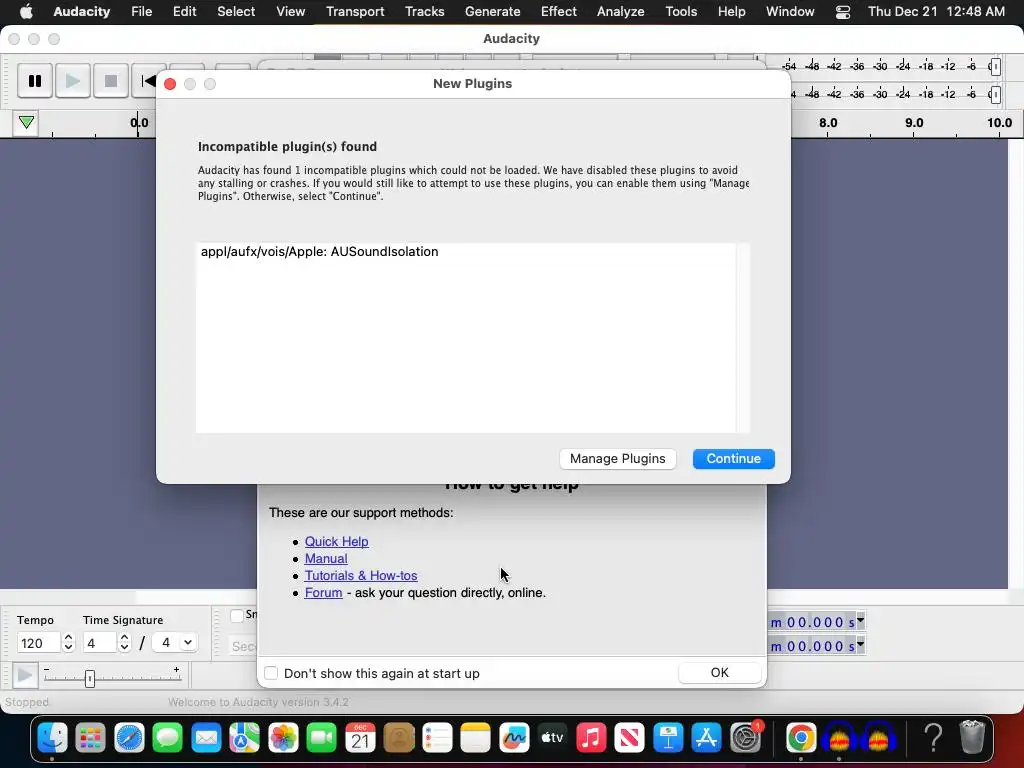Open System Settings with the notification badge

coord(745,739)
